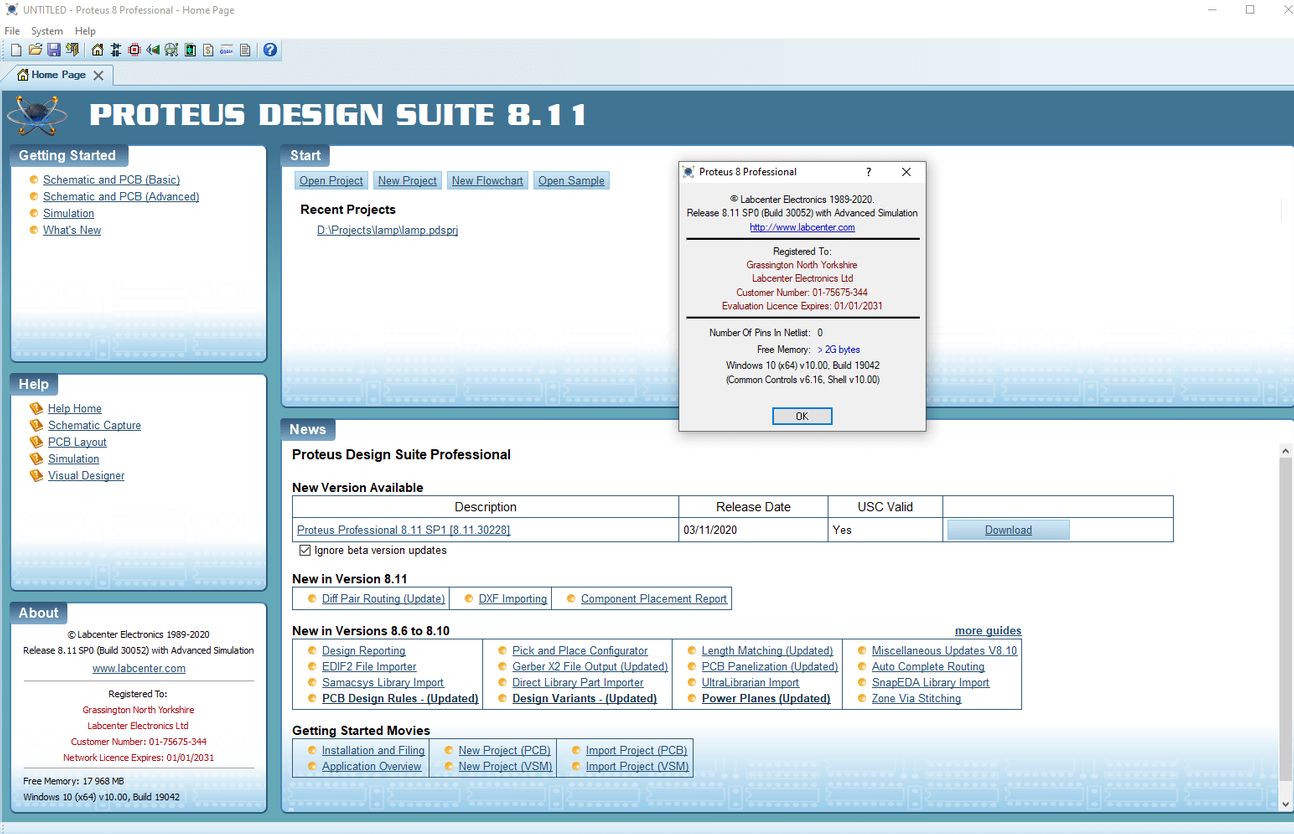This screenshot has height=834, width=1294.
Task: Play Import Project (VSM) movie
Action: coord(637,767)
